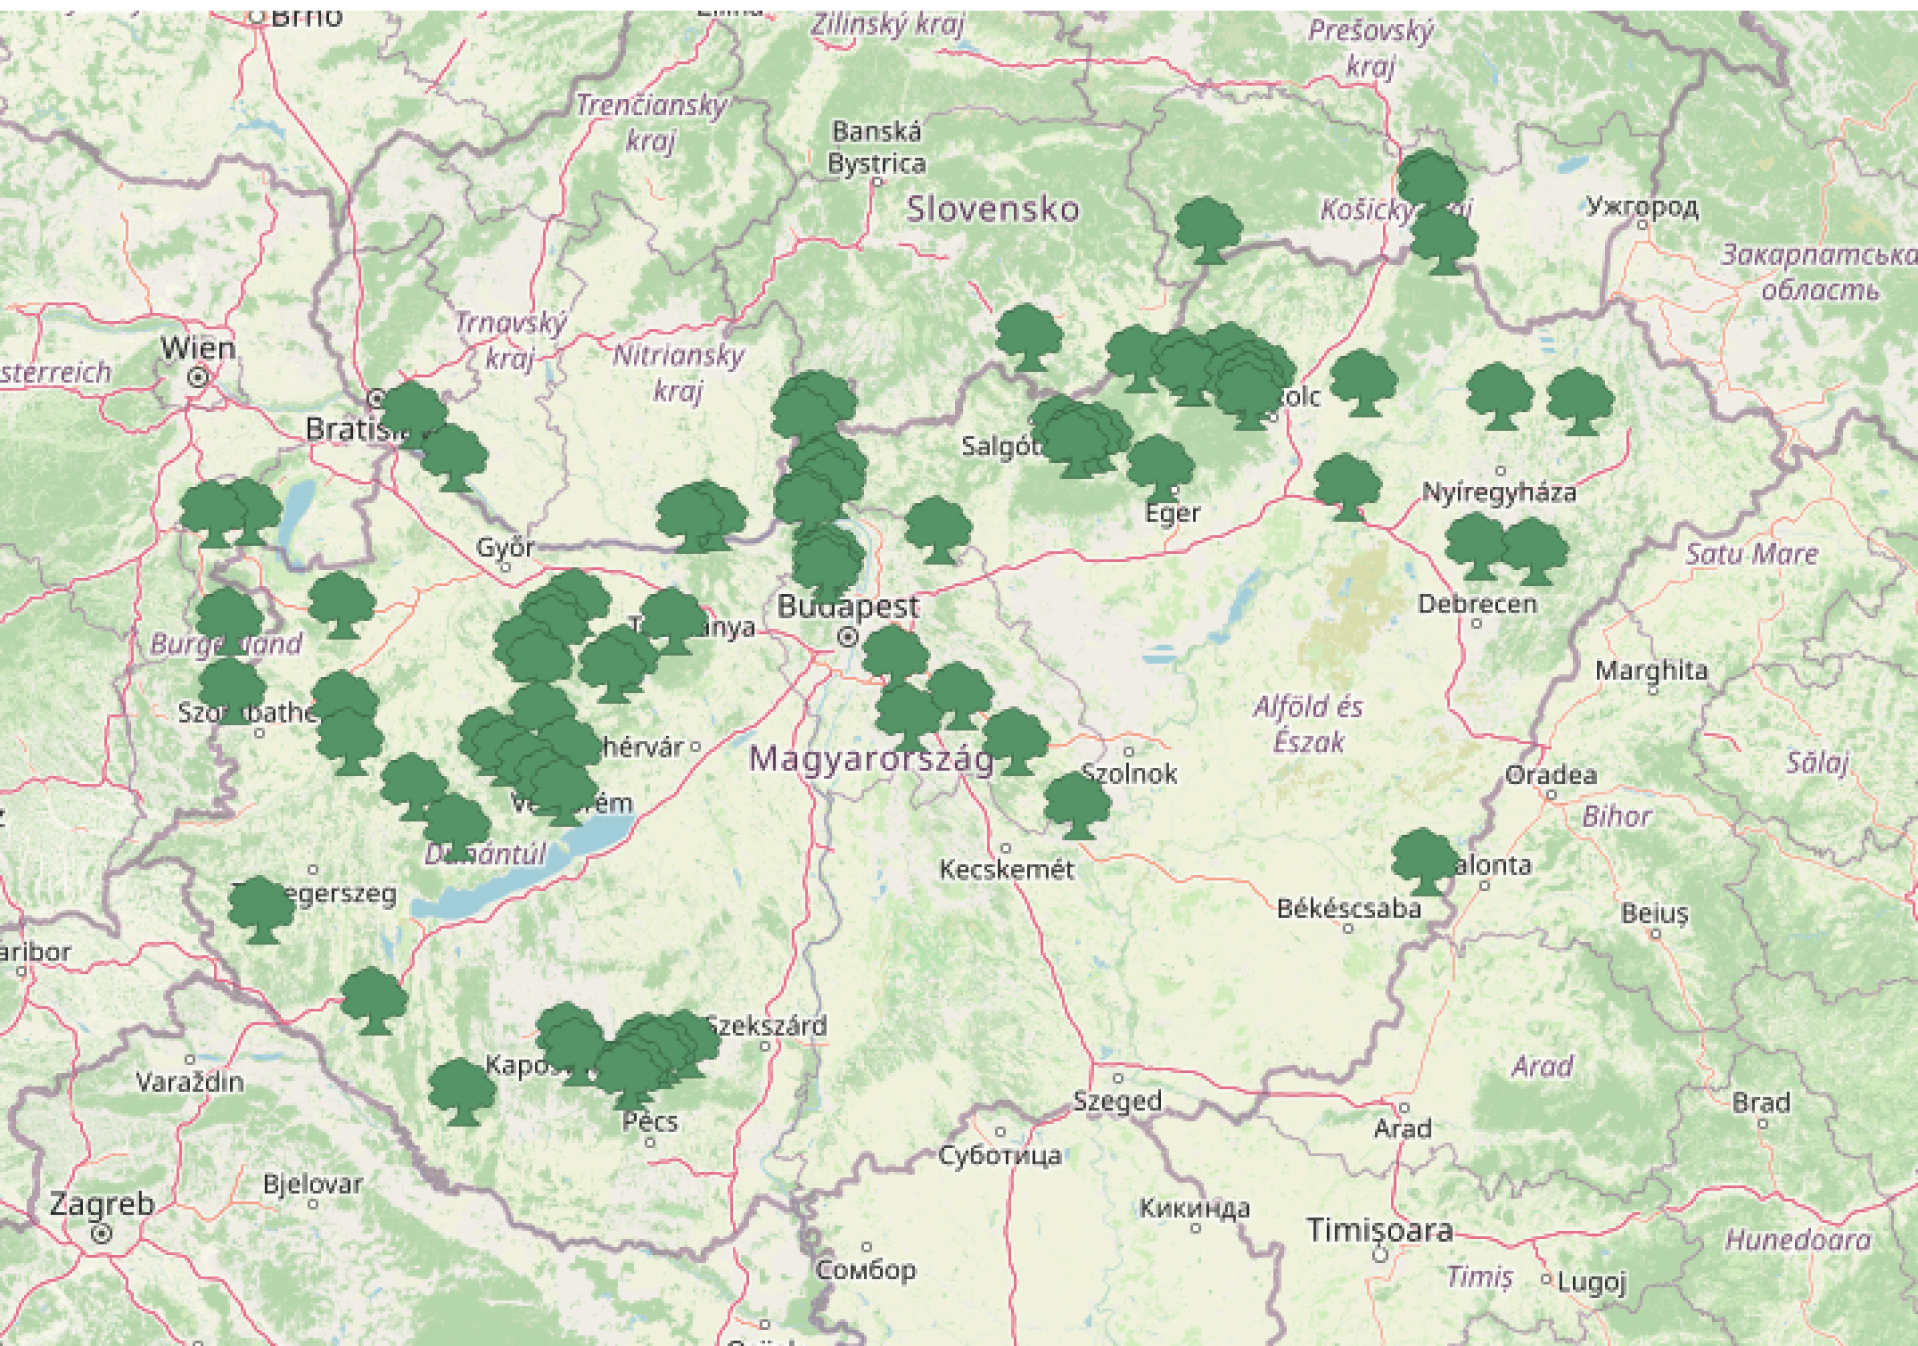Click the Кикинда city label
The image size is (1918, 1346).
[1195, 1208]
